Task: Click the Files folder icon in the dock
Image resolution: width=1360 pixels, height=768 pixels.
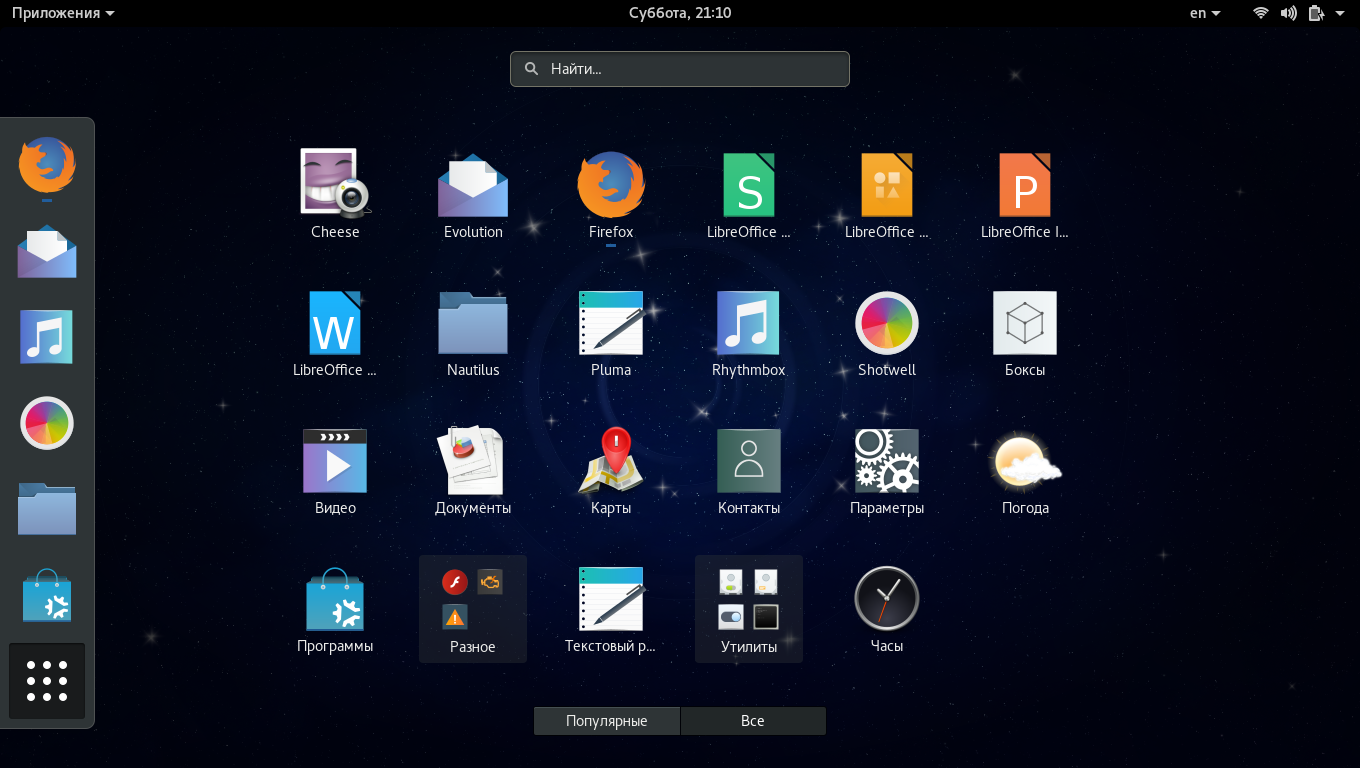Action: pyautogui.click(x=47, y=509)
